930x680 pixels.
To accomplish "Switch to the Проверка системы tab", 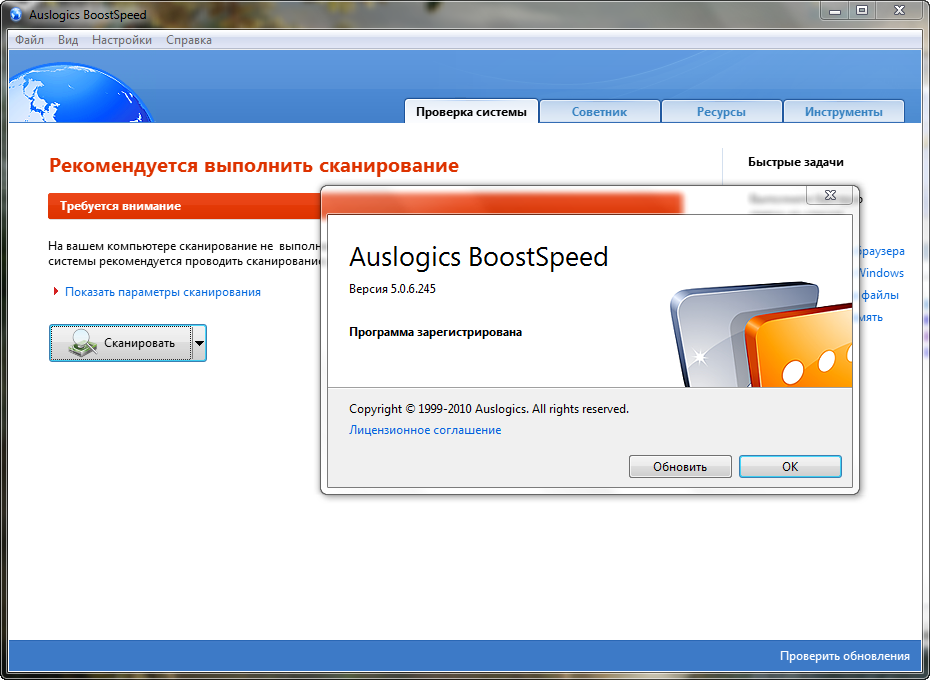I will 471,112.
